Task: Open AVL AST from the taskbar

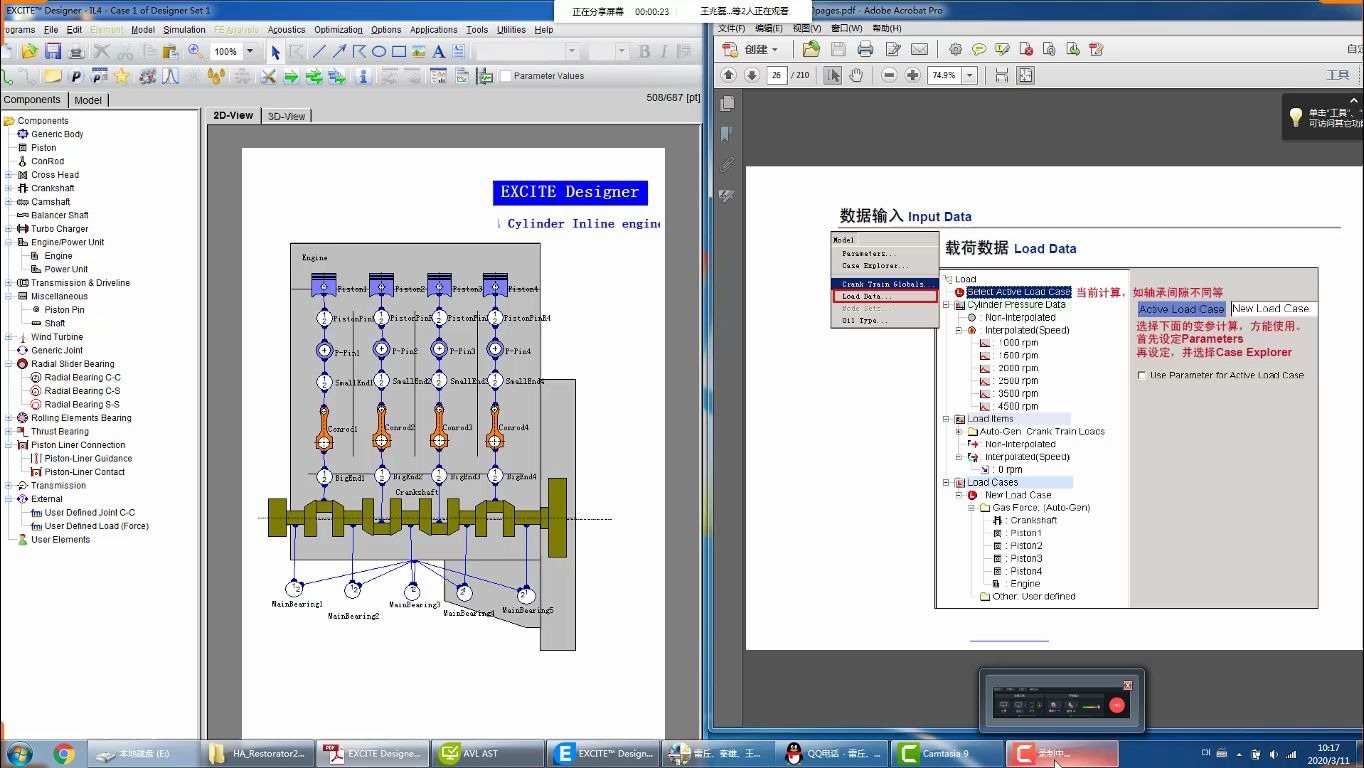Action: (x=489, y=753)
